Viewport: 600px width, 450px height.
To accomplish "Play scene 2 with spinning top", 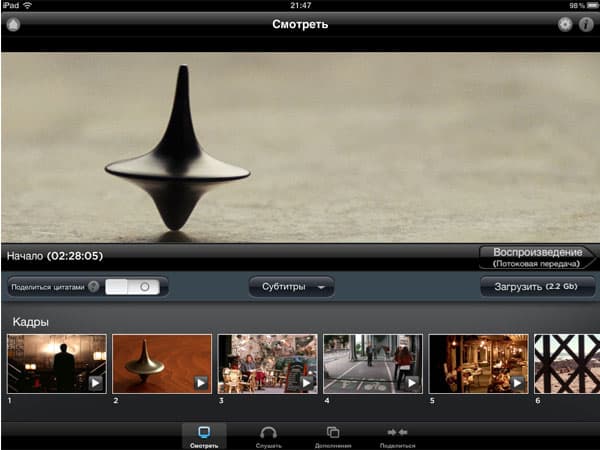I will [x=162, y=364].
